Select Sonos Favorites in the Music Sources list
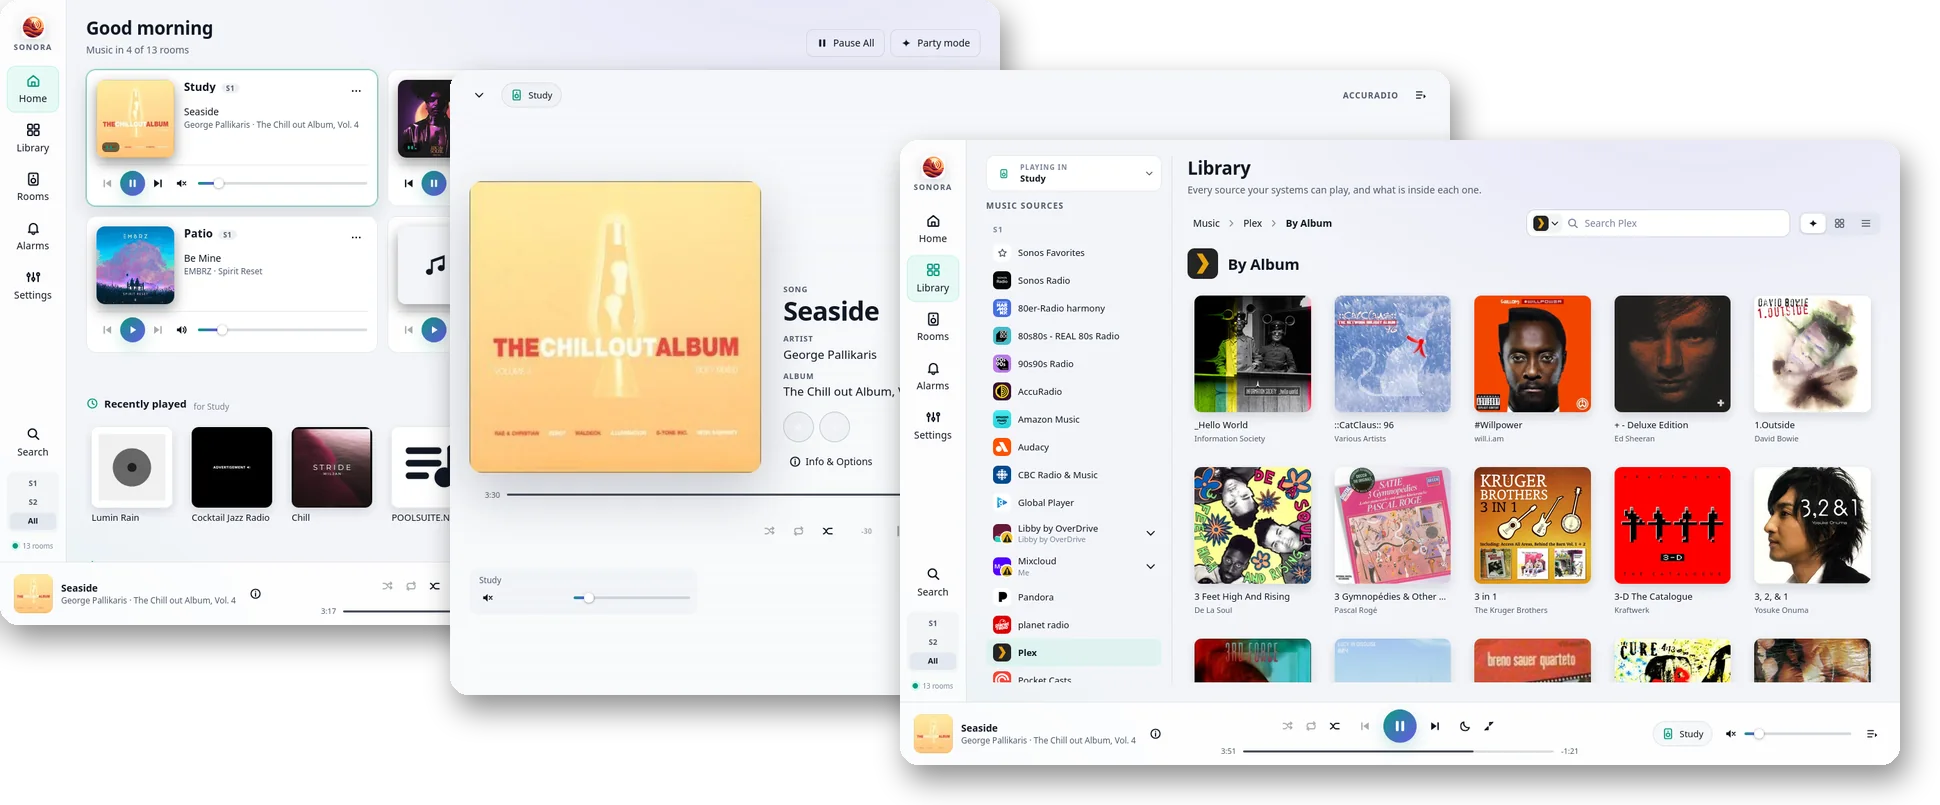Viewport: 1940px width, 805px height. coord(1074,253)
